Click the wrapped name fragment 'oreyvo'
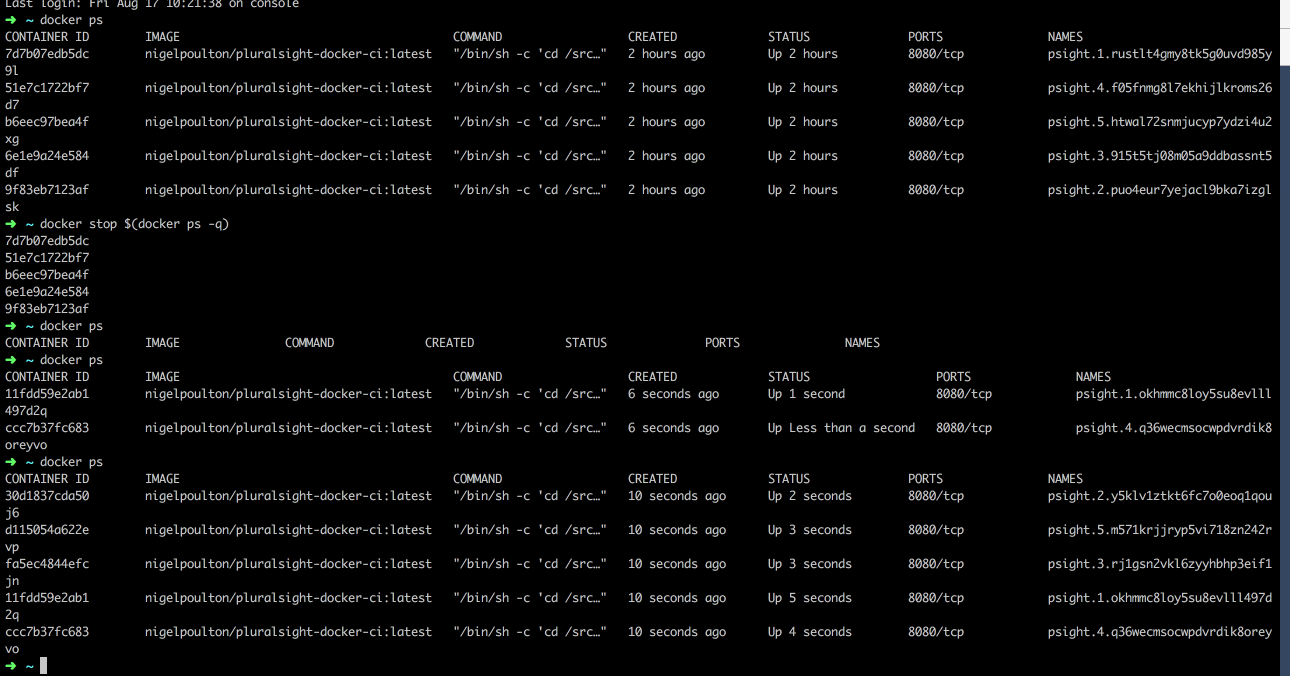Viewport: 1290px width, 676px height. [x=26, y=445]
